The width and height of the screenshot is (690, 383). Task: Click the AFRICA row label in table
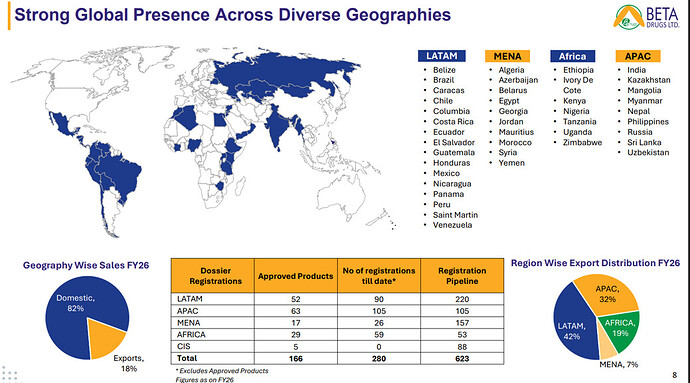click(191, 335)
